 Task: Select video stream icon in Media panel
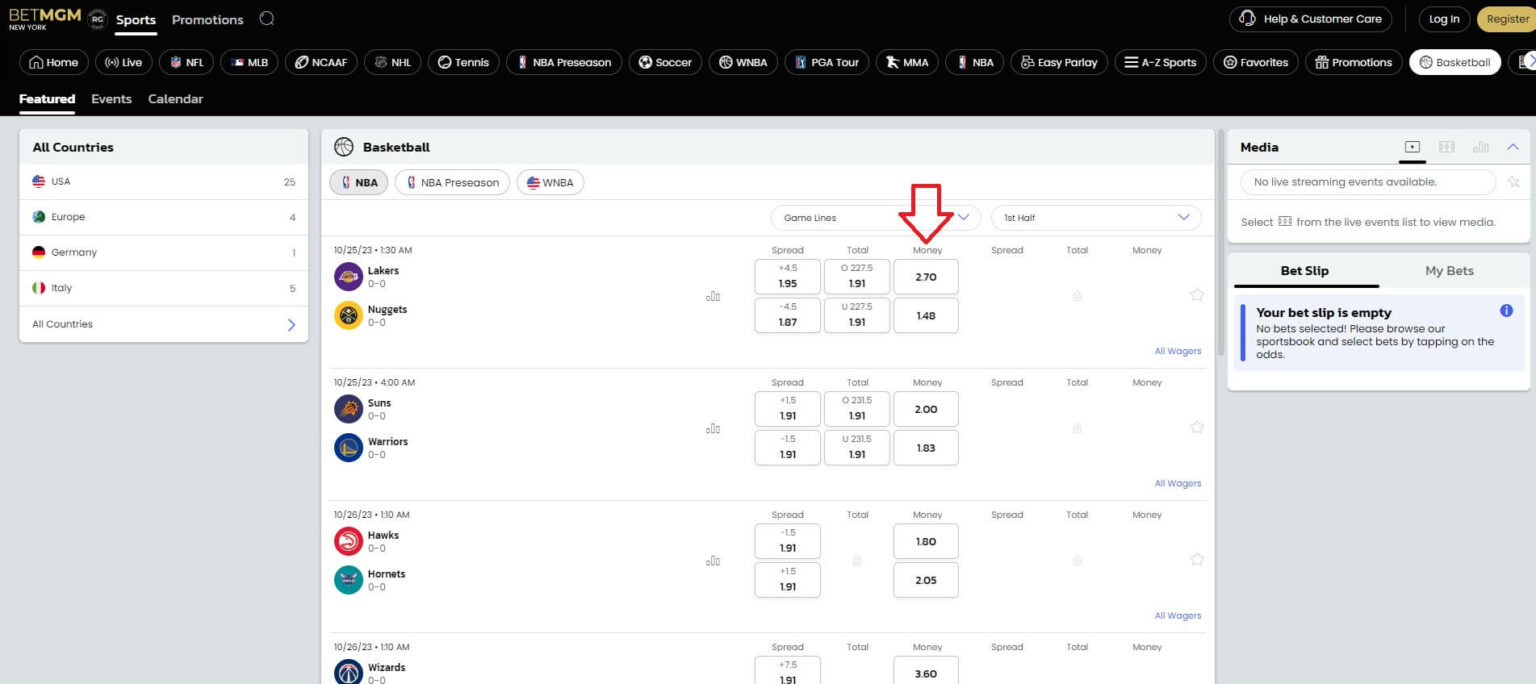tap(1412, 147)
